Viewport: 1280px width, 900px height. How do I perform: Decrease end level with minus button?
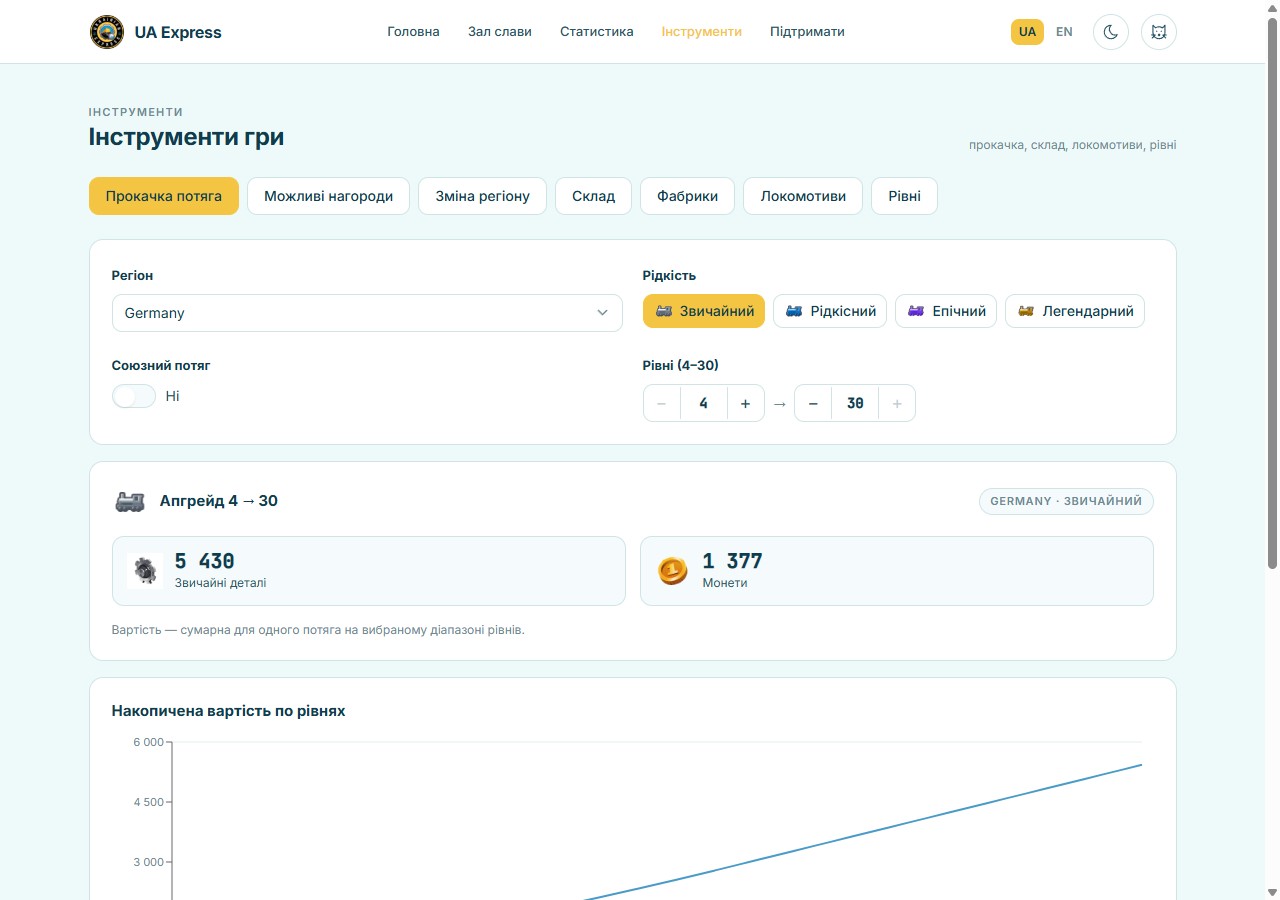pos(813,403)
